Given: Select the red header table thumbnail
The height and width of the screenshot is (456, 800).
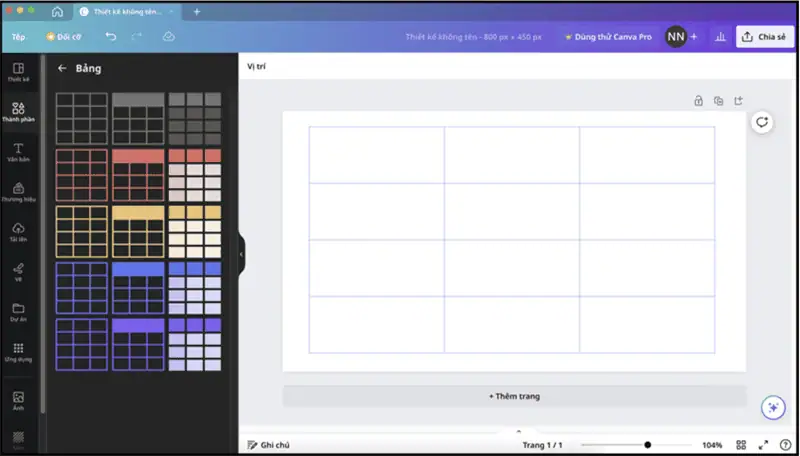Looking at the screenshot, I should click(138, 175).
